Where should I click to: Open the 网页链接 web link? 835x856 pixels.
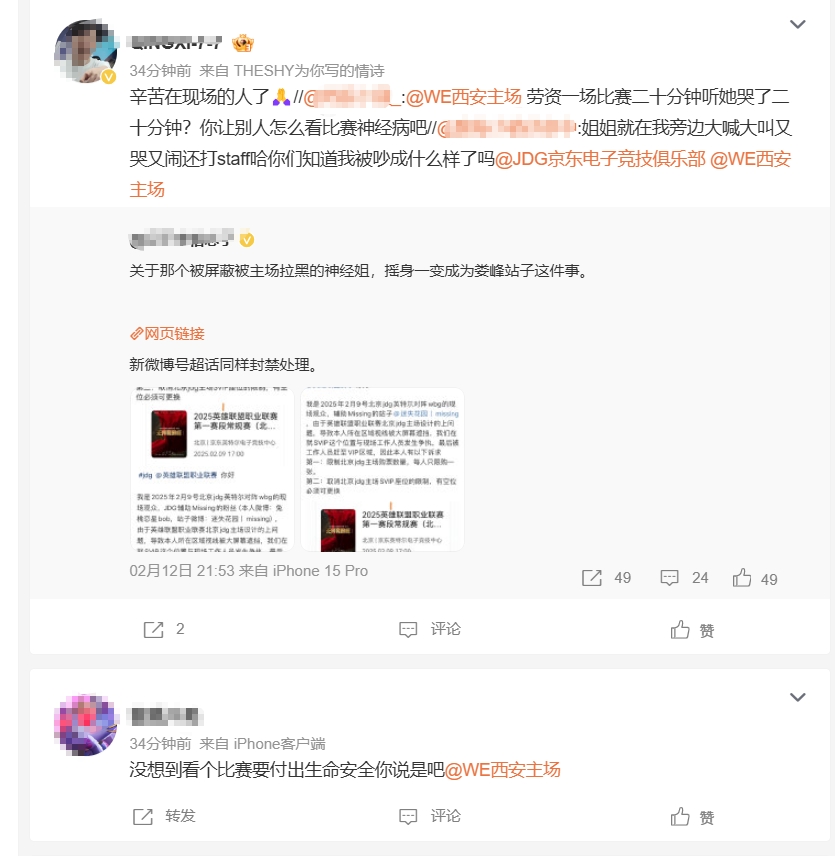167,334
